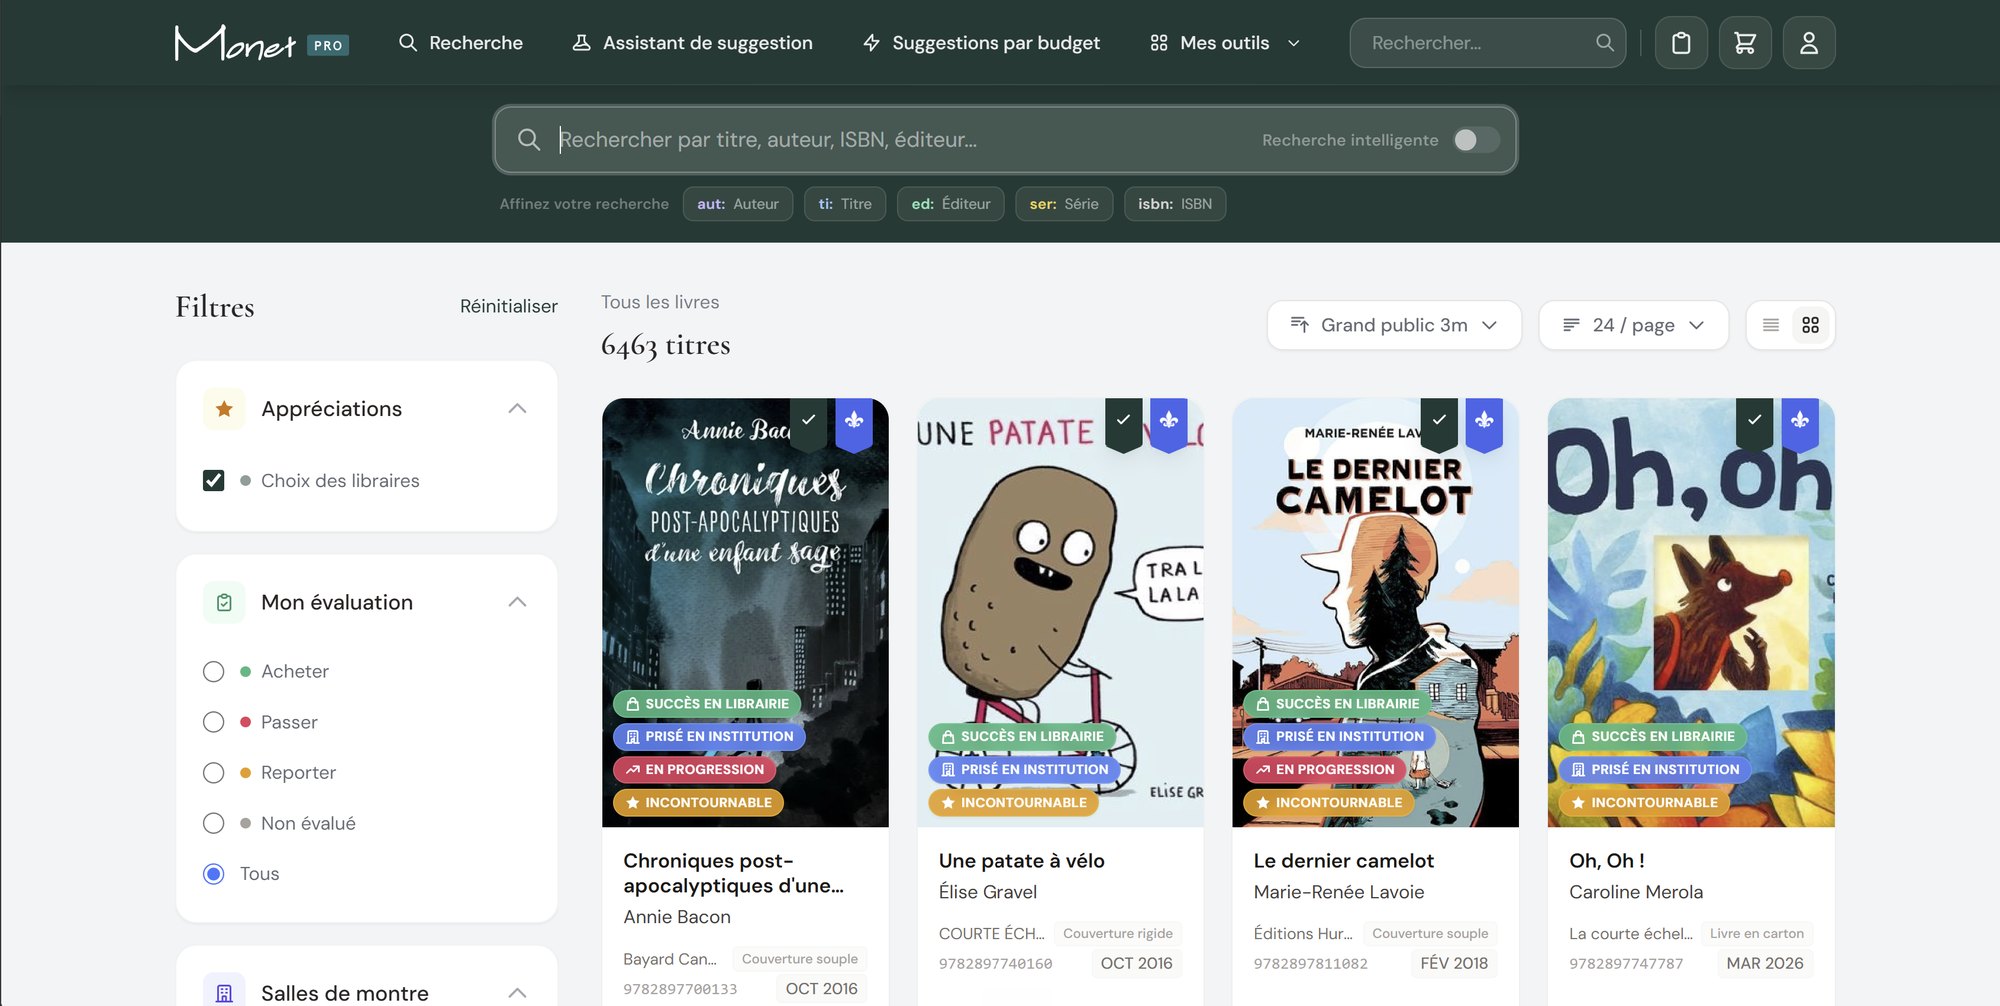Image resolution: width=2000 pixels, height=1006 pixels.
Task: Click fleur-de-lys ribbon on Une patate à vélo
Action: pos(1169,424)
